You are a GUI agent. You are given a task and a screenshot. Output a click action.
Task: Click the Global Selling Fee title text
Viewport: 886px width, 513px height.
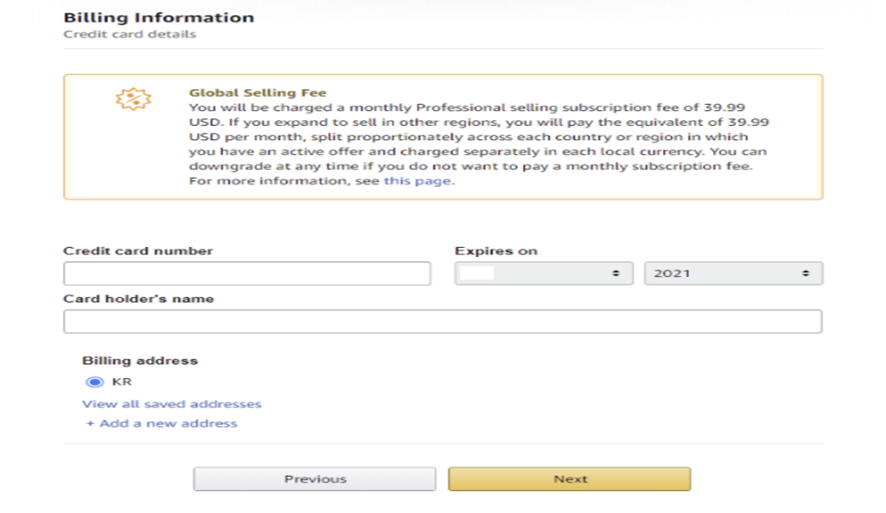point(258,93)
